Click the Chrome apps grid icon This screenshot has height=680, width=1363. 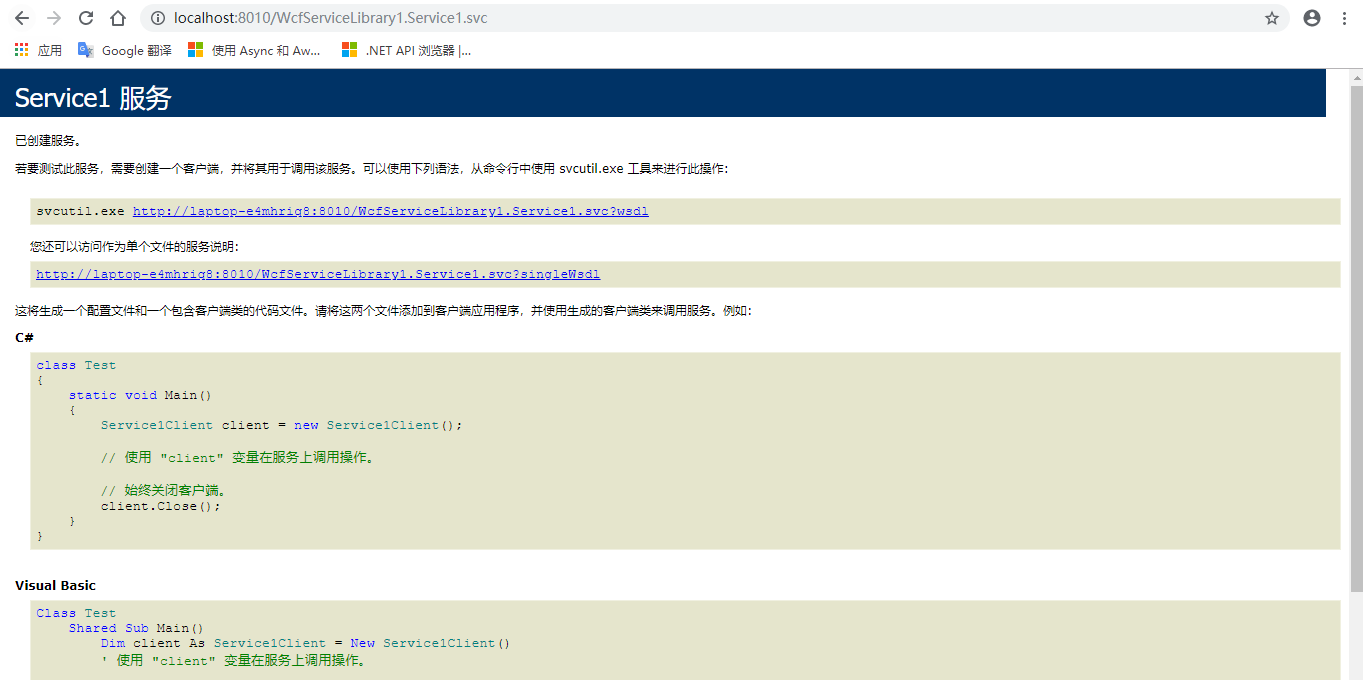[20, 49]
